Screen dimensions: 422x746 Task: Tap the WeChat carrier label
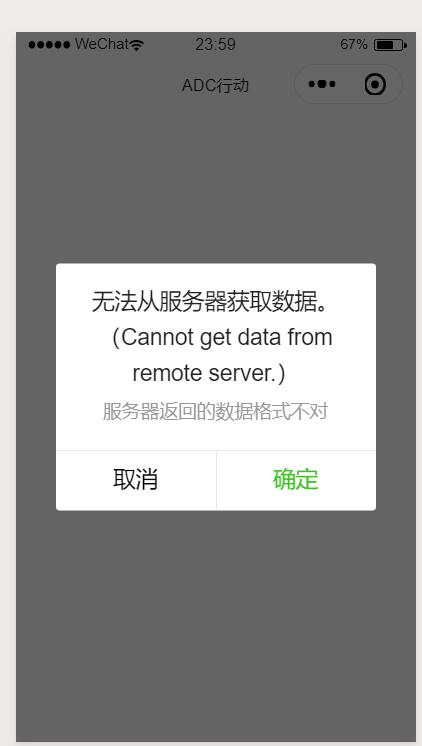point(102,44)
